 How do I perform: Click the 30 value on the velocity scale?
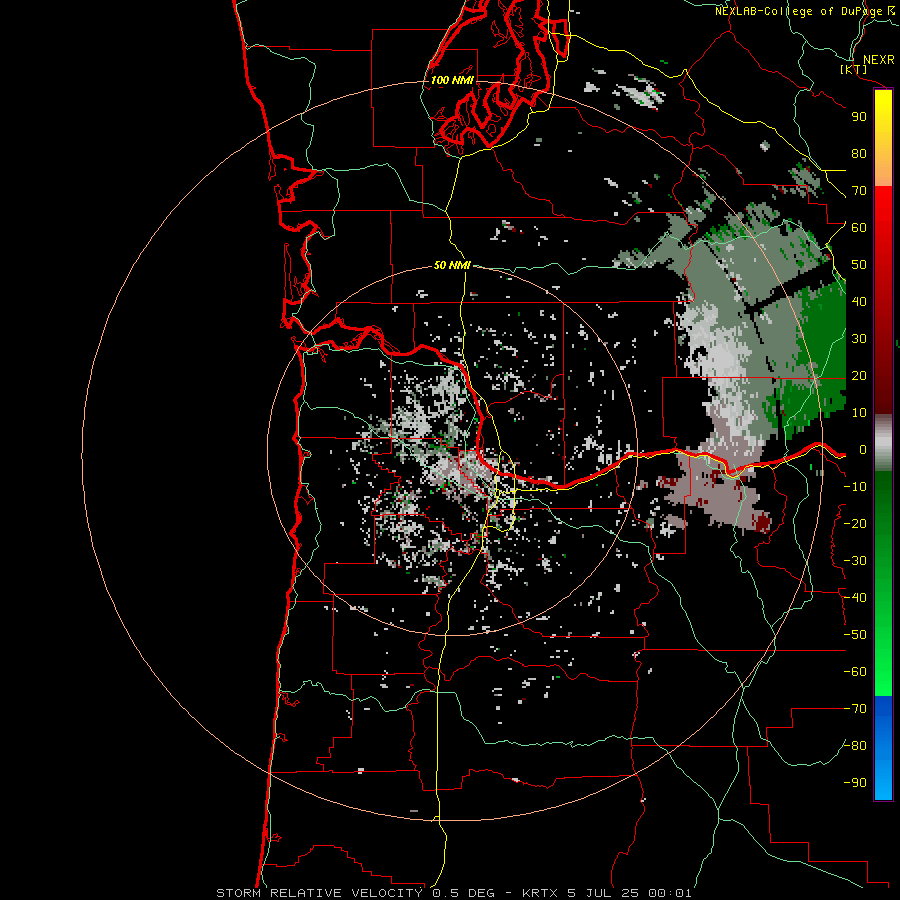pyautogui.click(x=859, y=339)
